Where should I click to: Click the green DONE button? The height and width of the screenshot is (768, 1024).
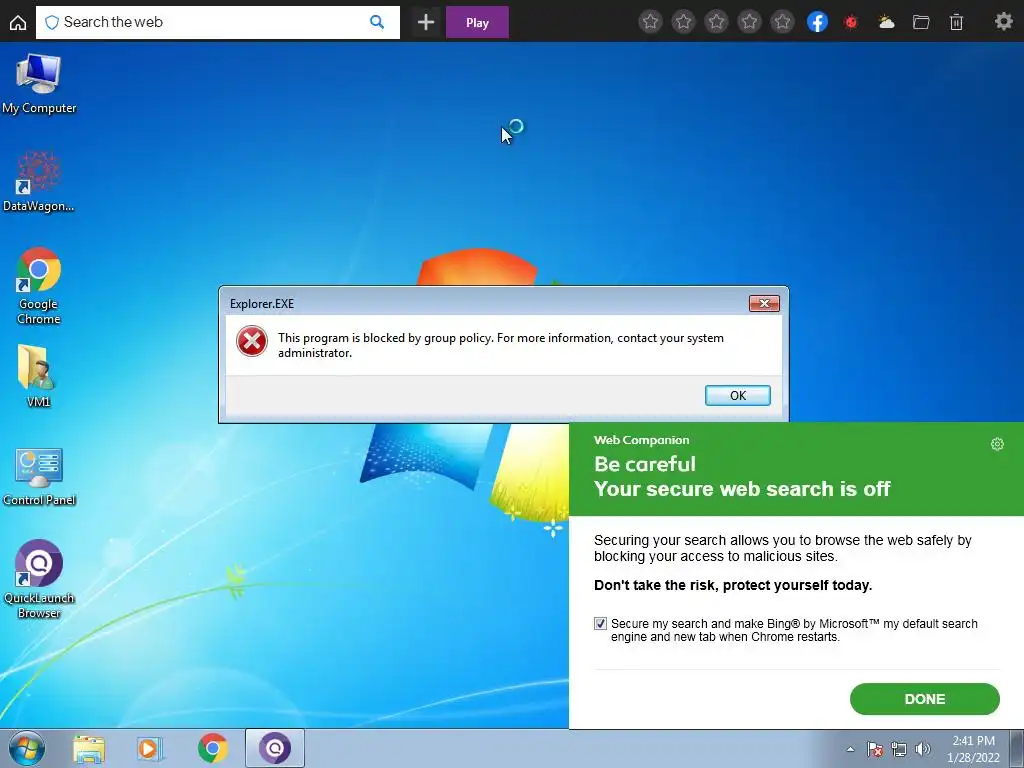point(924,699)
